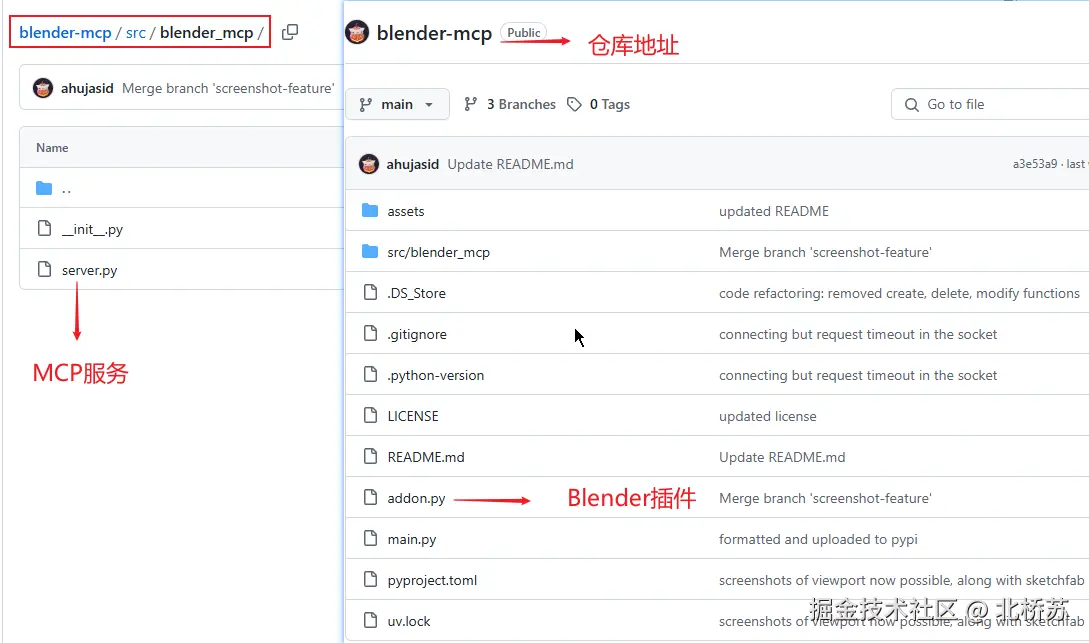1089x643 pixels.
Task: Click the src/blender_mcp folder icon
Action: click(370, 251)
